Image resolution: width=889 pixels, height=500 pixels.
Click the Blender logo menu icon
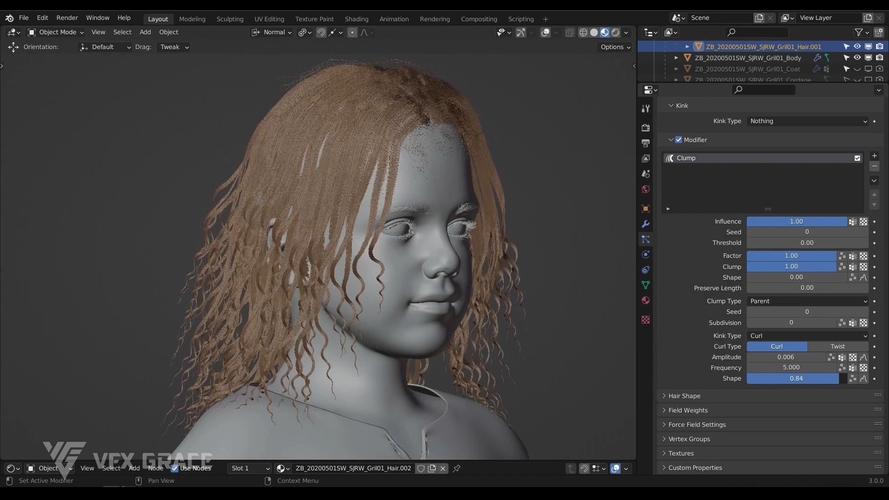coord(10,18)
